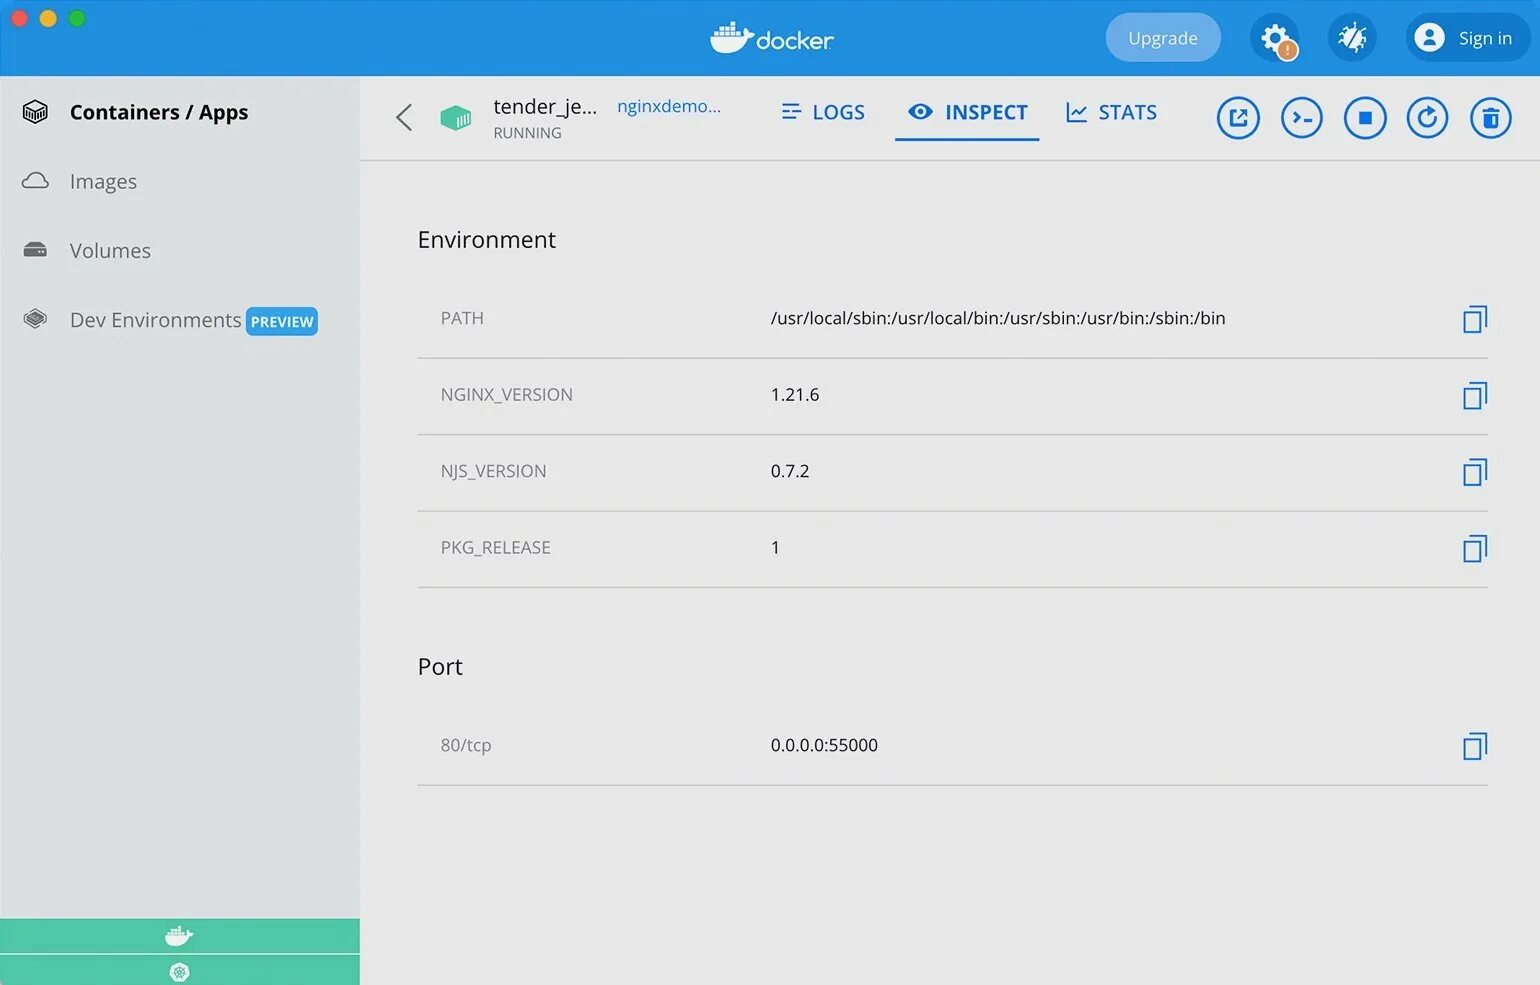Screen dimensions: 1540x985
Task: Switch to the LOGS tab
Action: pos(822,112)
